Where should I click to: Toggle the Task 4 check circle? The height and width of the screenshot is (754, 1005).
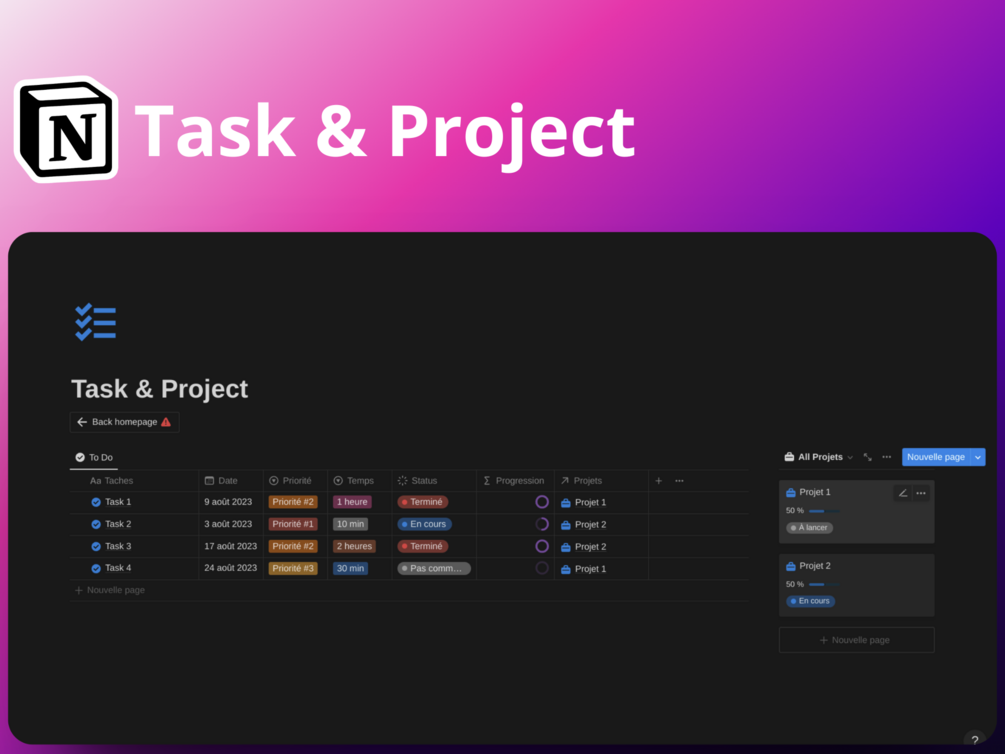96,568
